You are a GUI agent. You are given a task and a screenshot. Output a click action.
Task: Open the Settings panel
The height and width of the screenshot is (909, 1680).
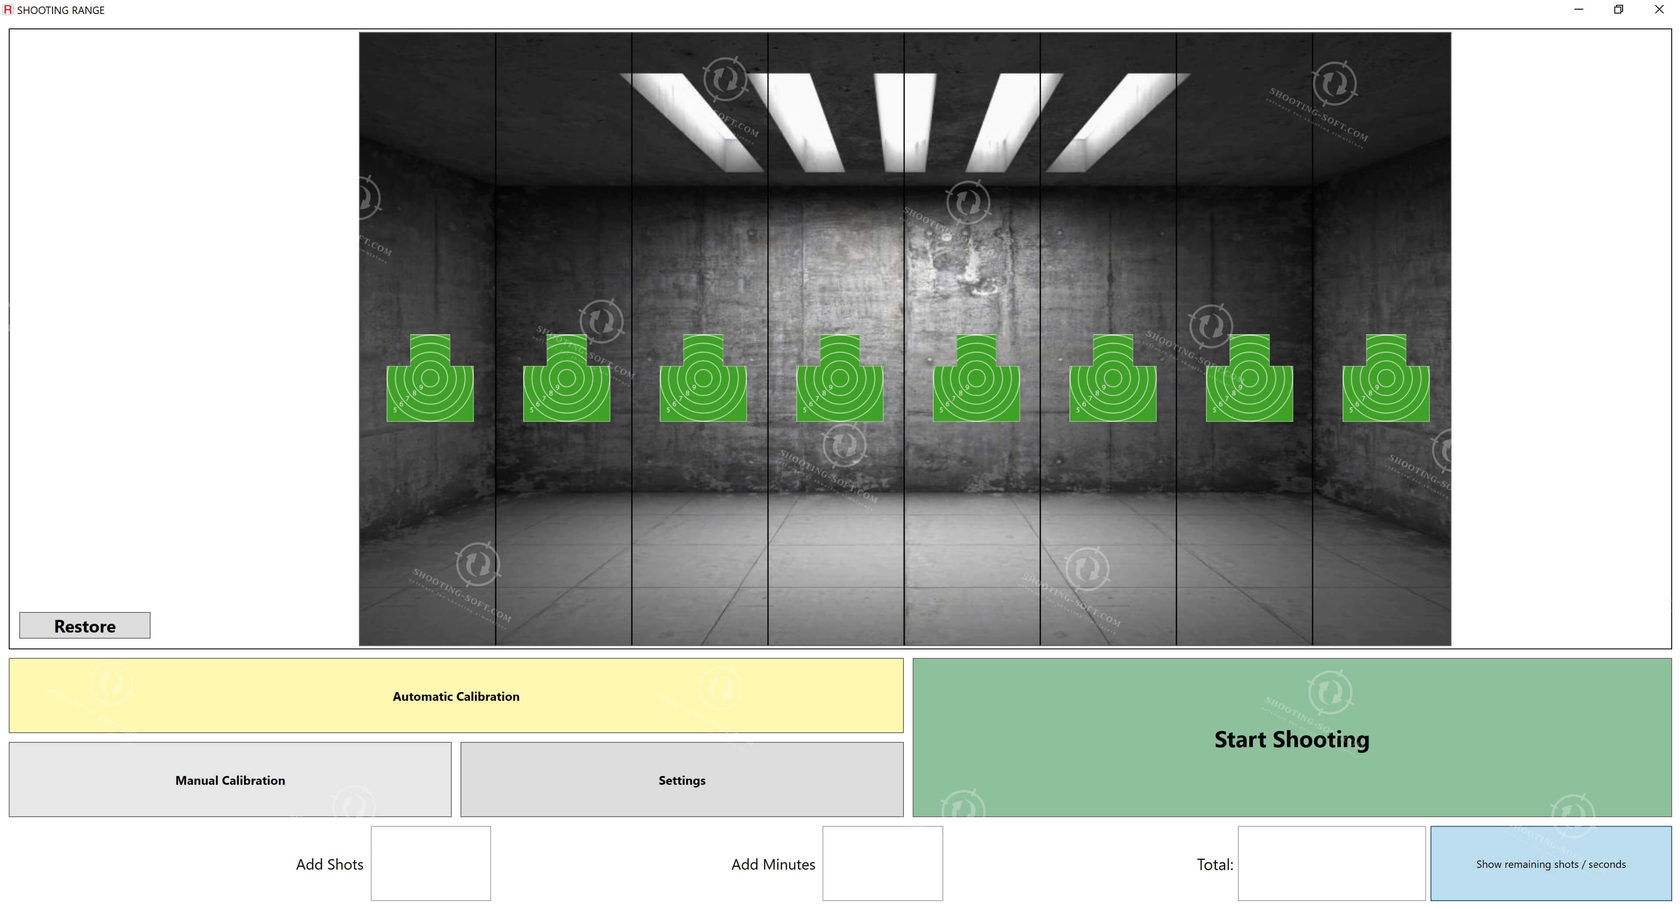pos(681,780)
